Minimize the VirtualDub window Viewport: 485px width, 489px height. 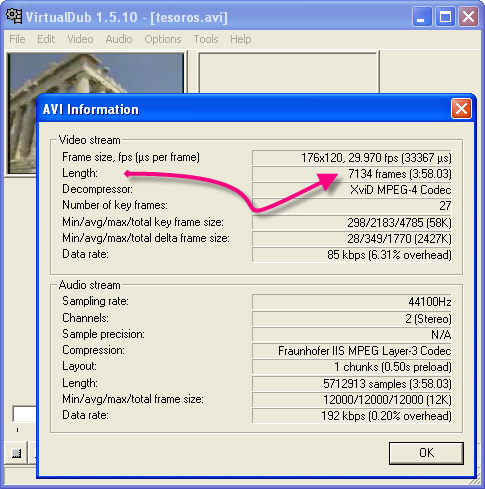pos(422,17)
